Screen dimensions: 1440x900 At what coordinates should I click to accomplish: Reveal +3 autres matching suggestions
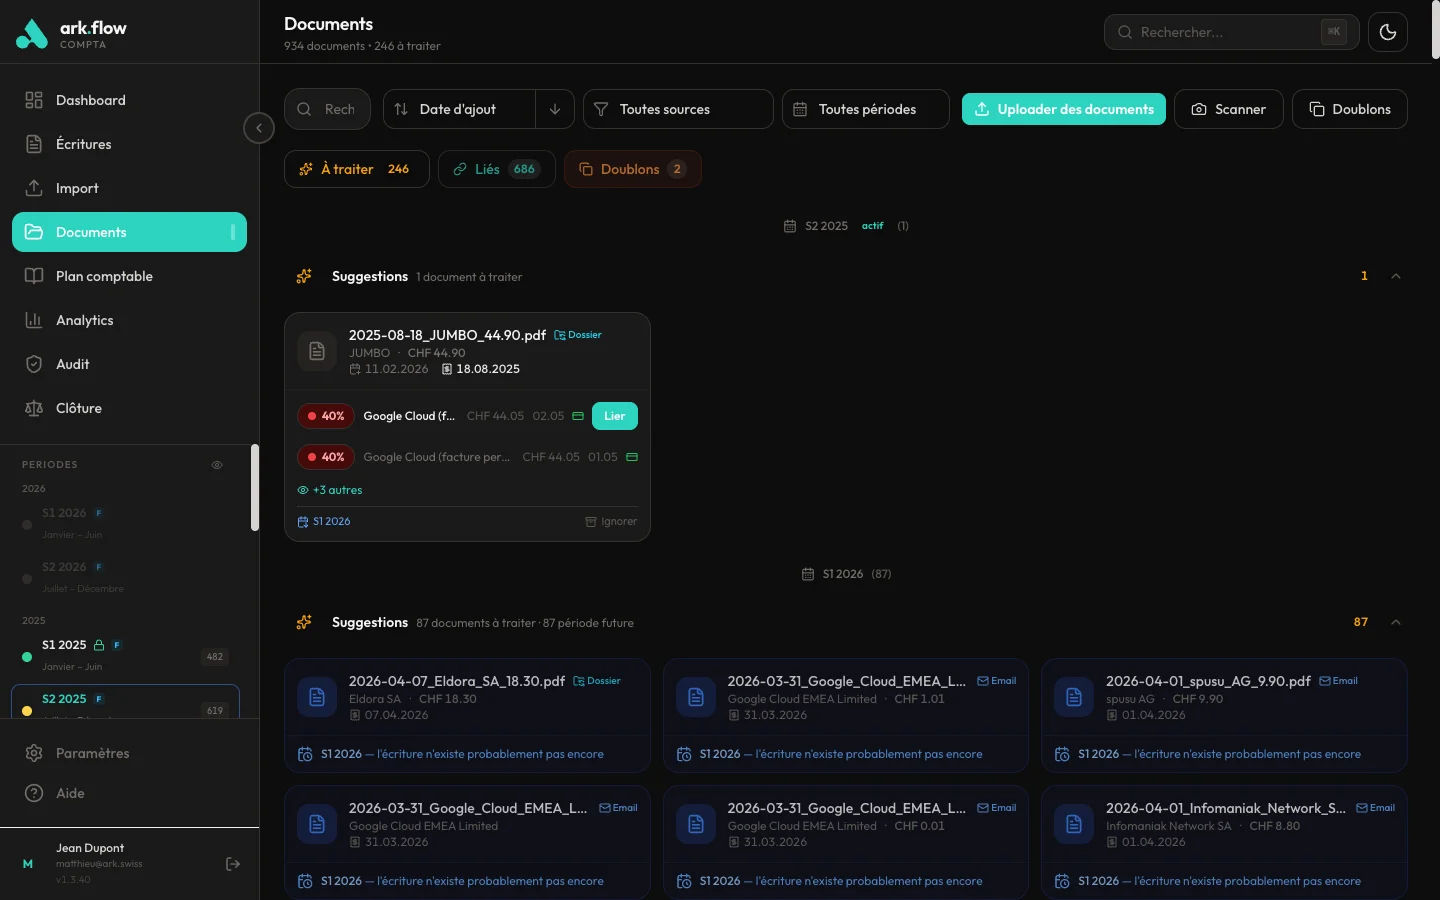click(330, 490)
